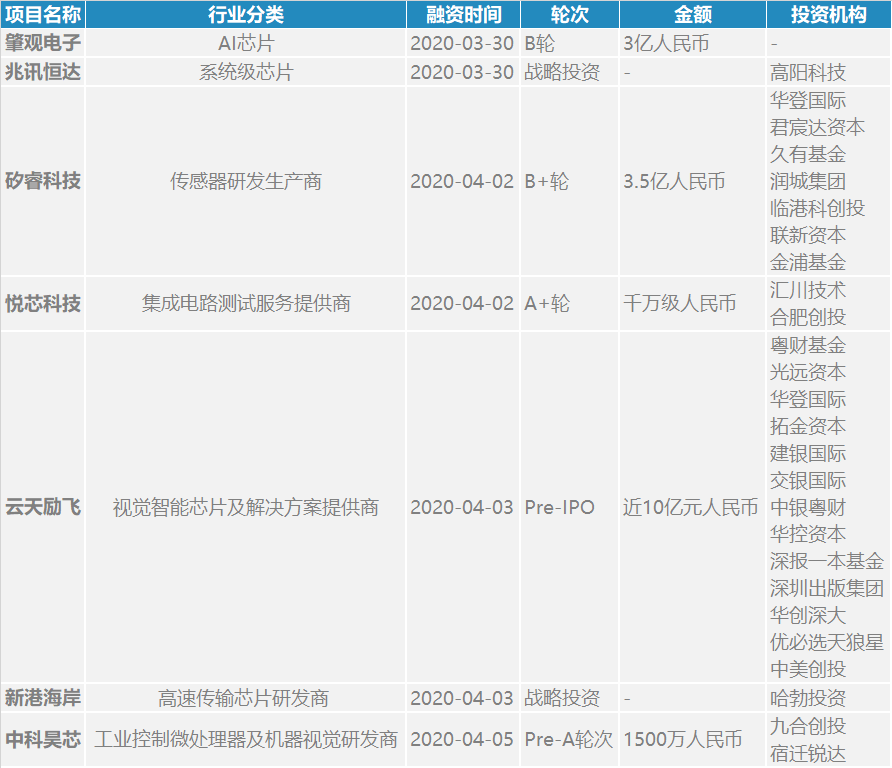Click the 融资时间 column header
Viewport: 892px width, 768px height.
[464, 14]
